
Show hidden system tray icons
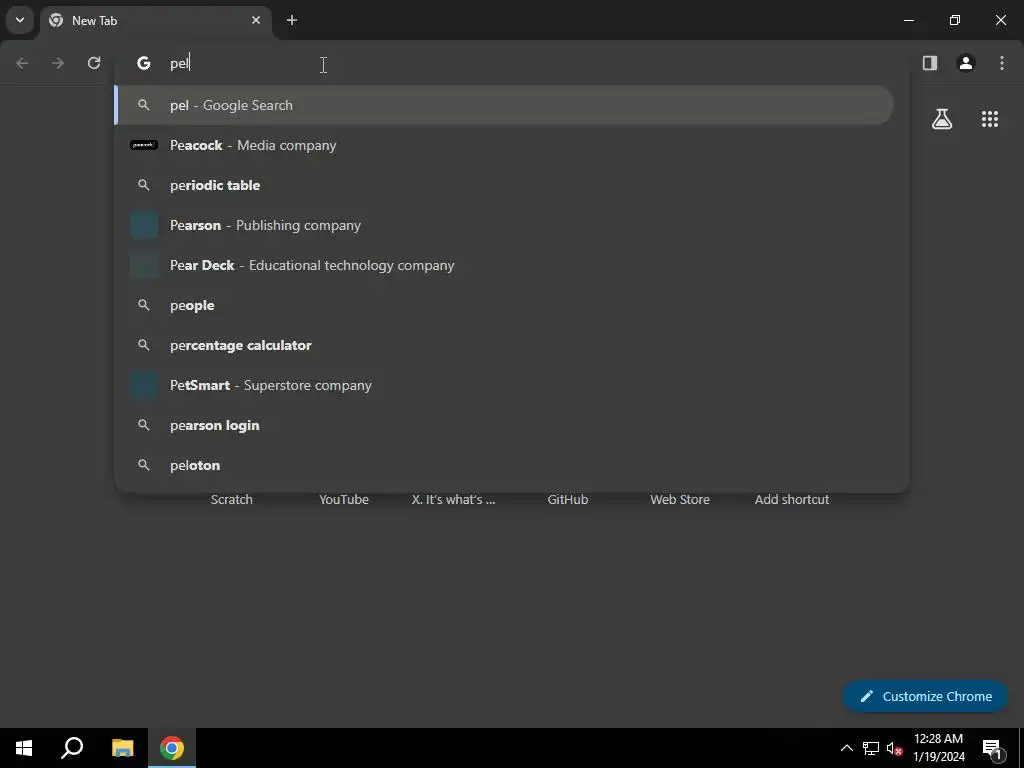pyautogui.click(x=846, y=748)
